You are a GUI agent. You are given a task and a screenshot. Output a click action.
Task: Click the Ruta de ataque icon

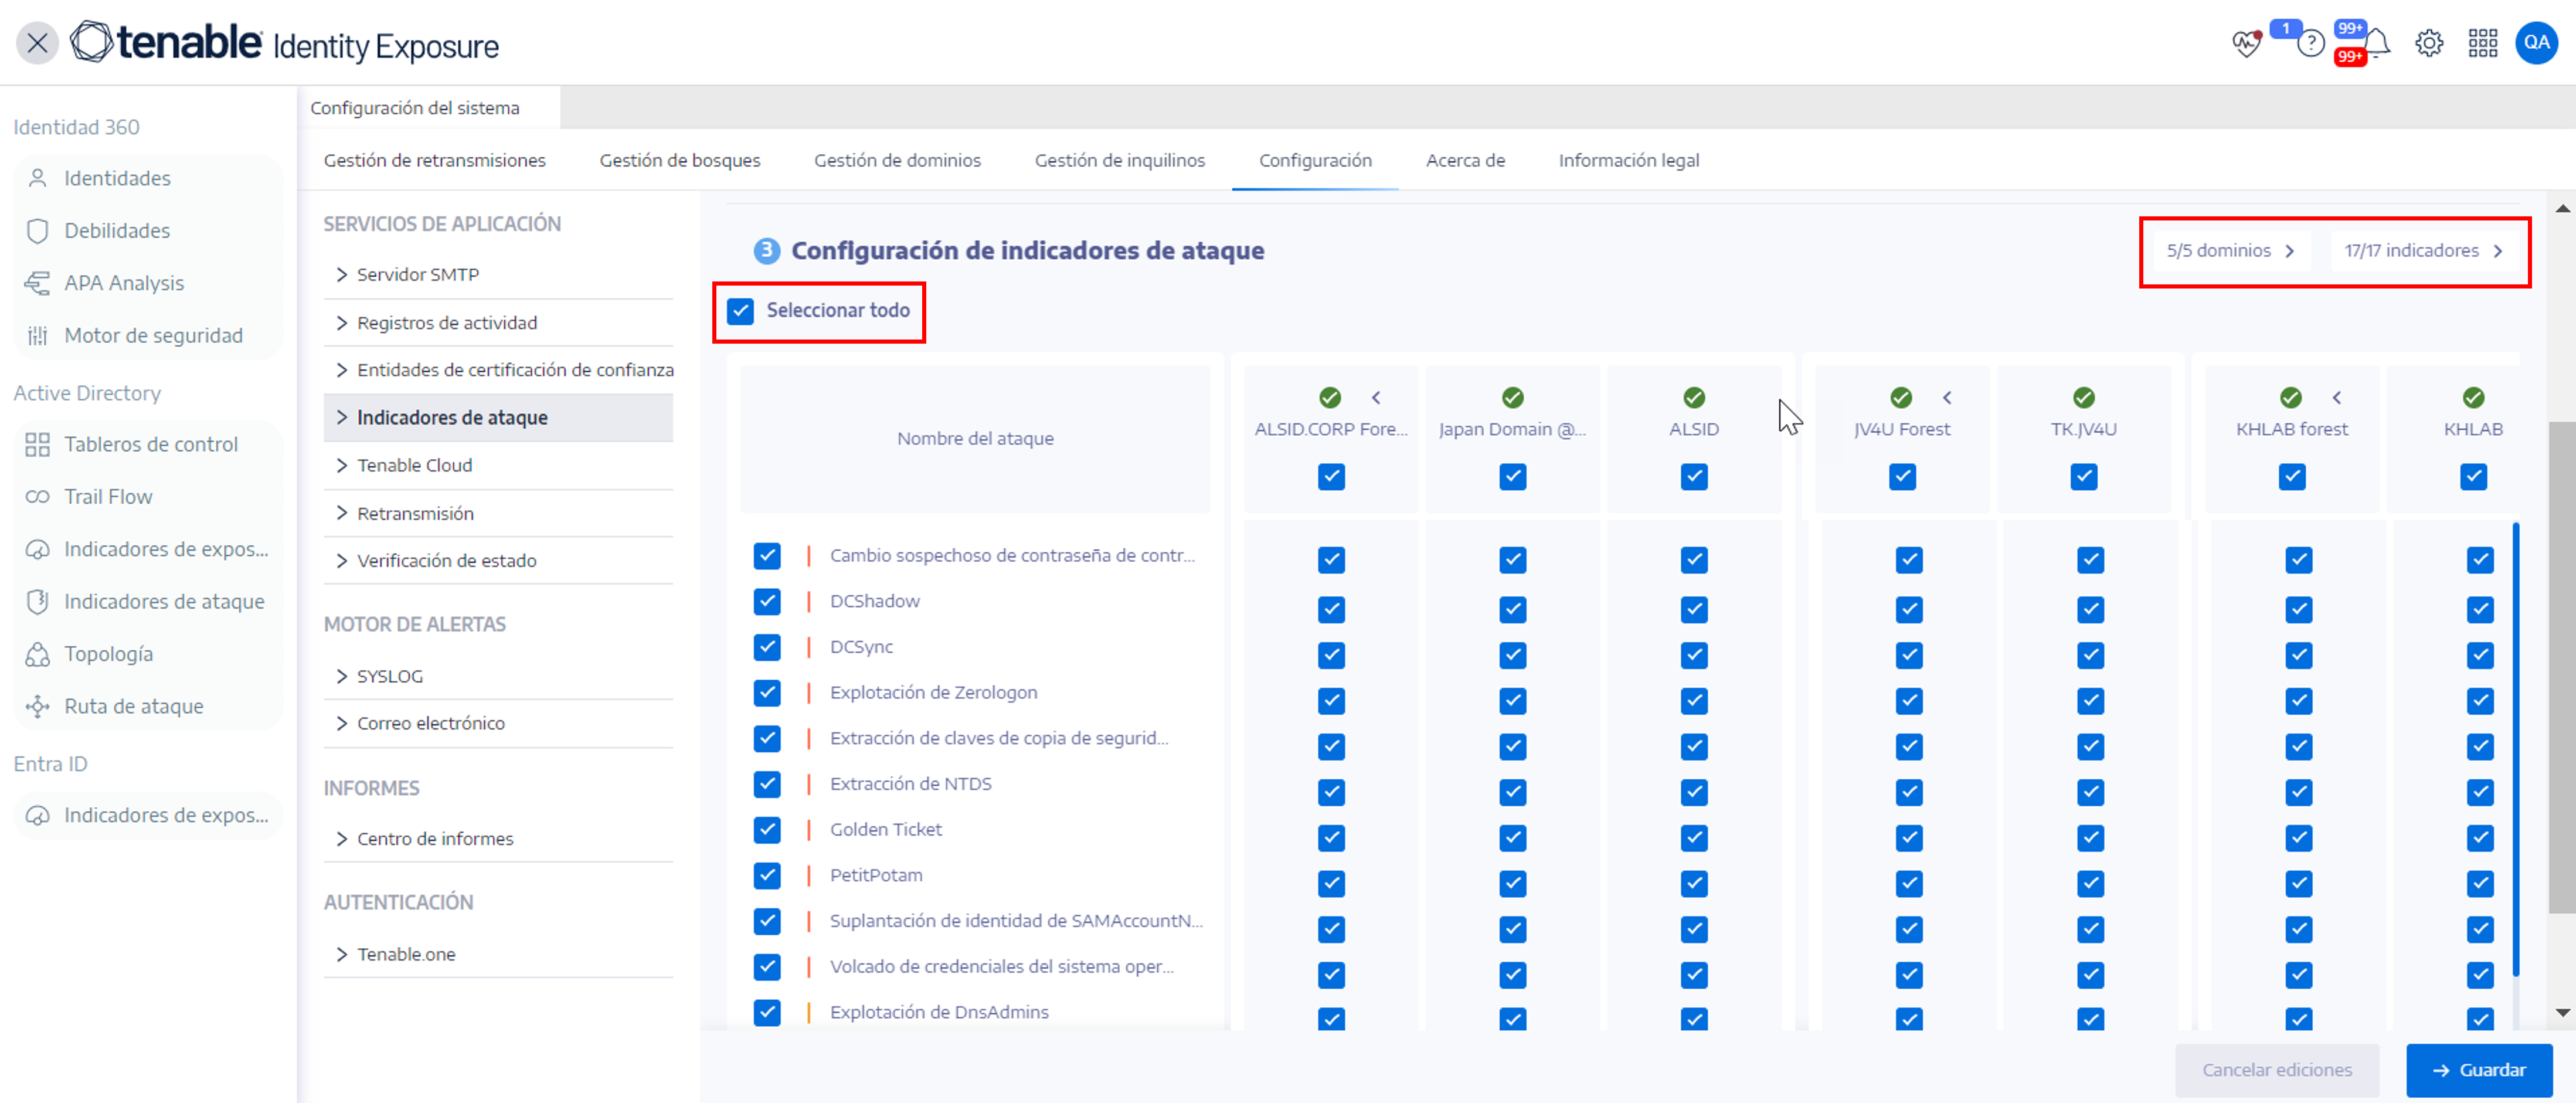(37, 706)
